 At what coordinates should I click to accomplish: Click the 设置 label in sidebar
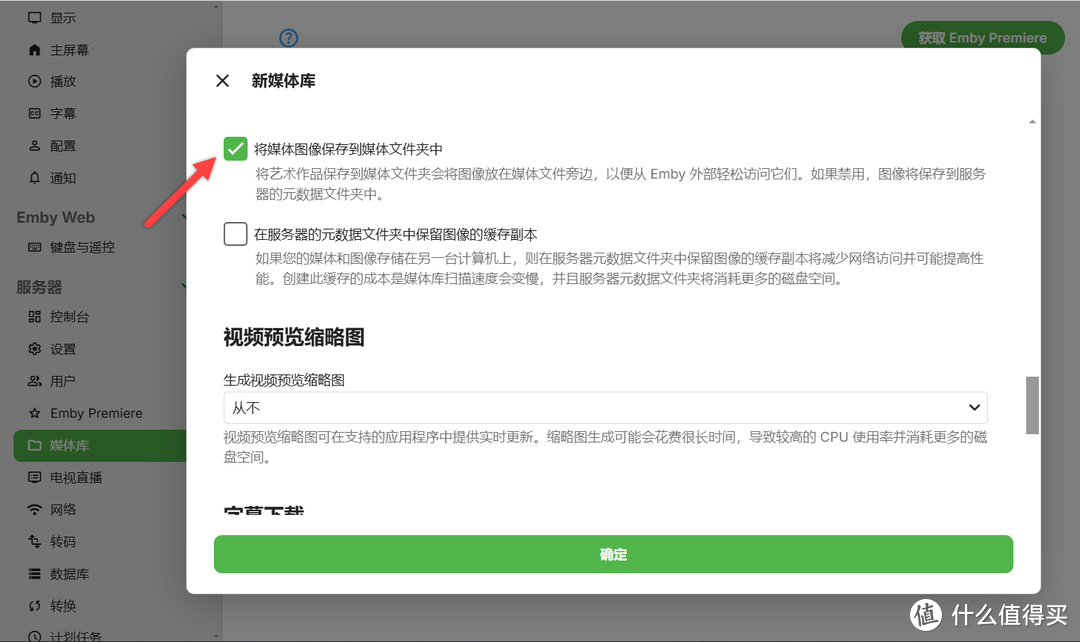[63, 349]
